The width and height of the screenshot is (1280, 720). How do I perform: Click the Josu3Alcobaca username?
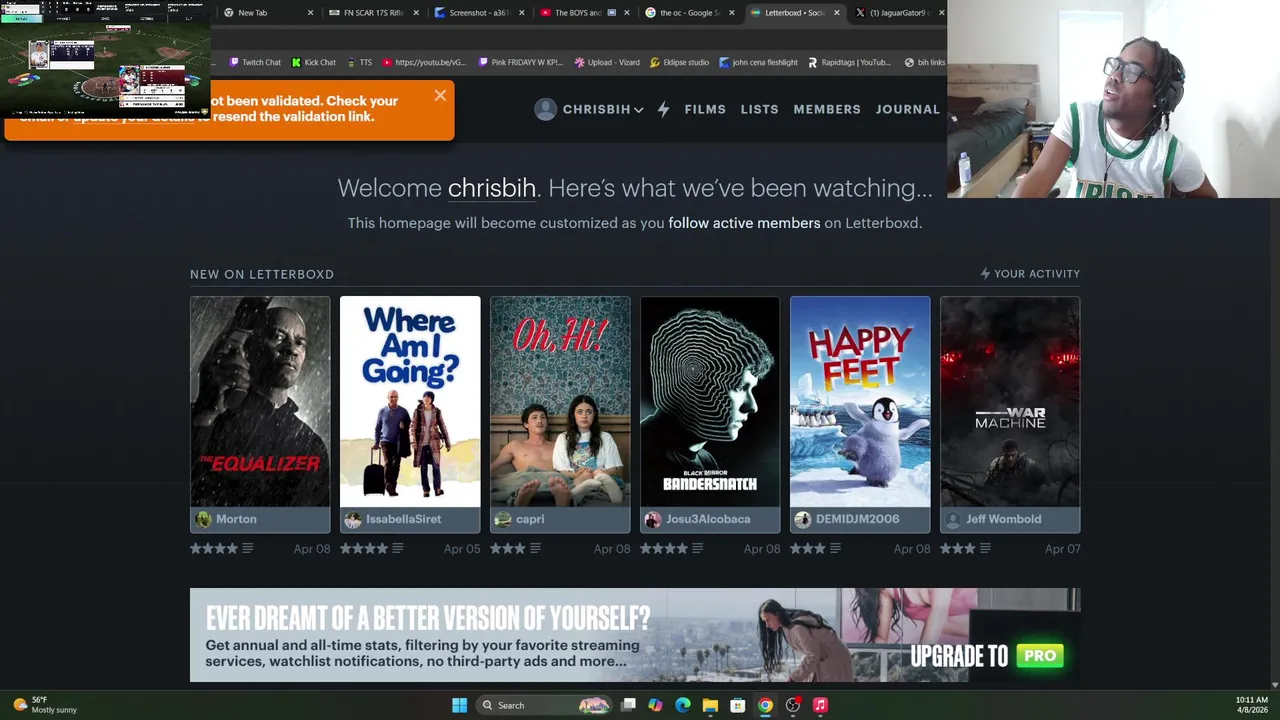click(x=708, y=519)
